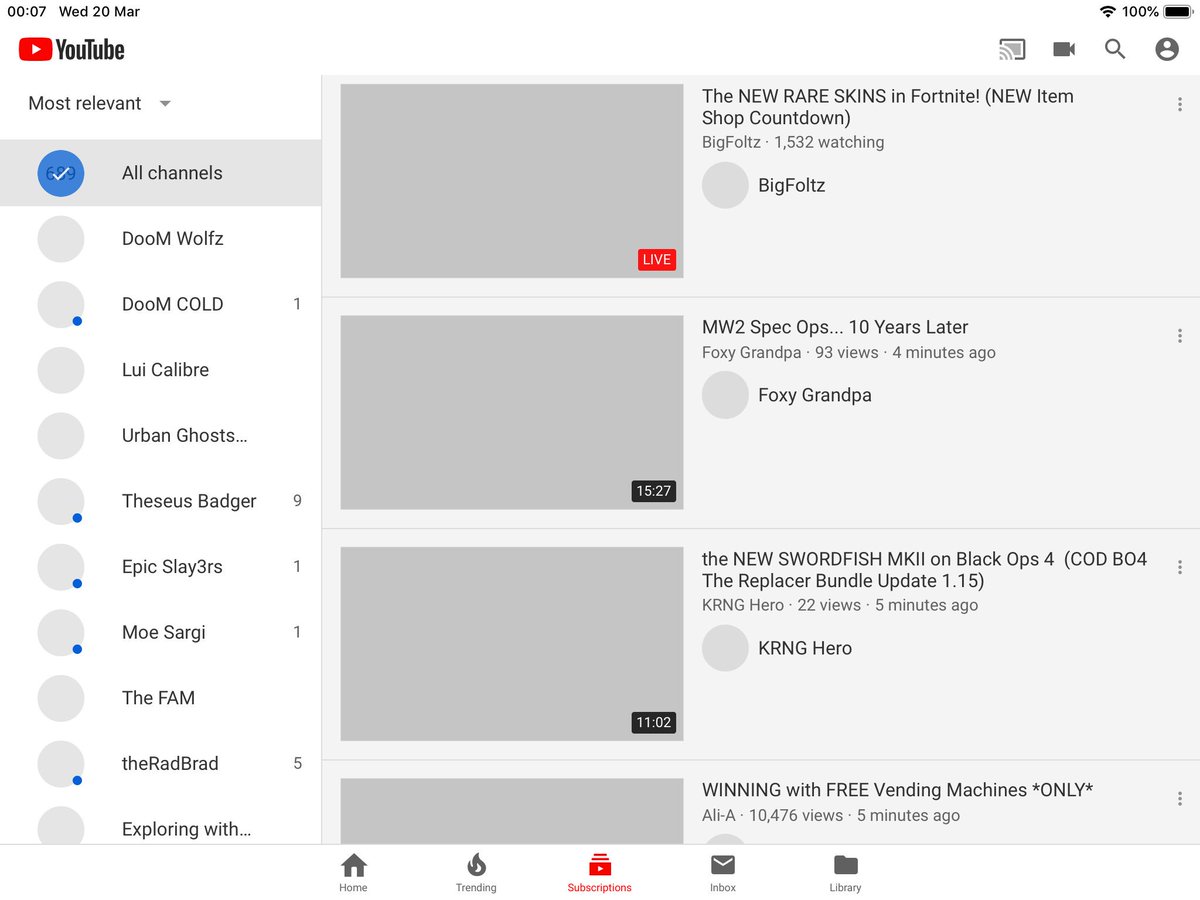Filter by Urban Ghosts channel
Image resolution: width=1200 pixels, height=900 pixels.
160,435
